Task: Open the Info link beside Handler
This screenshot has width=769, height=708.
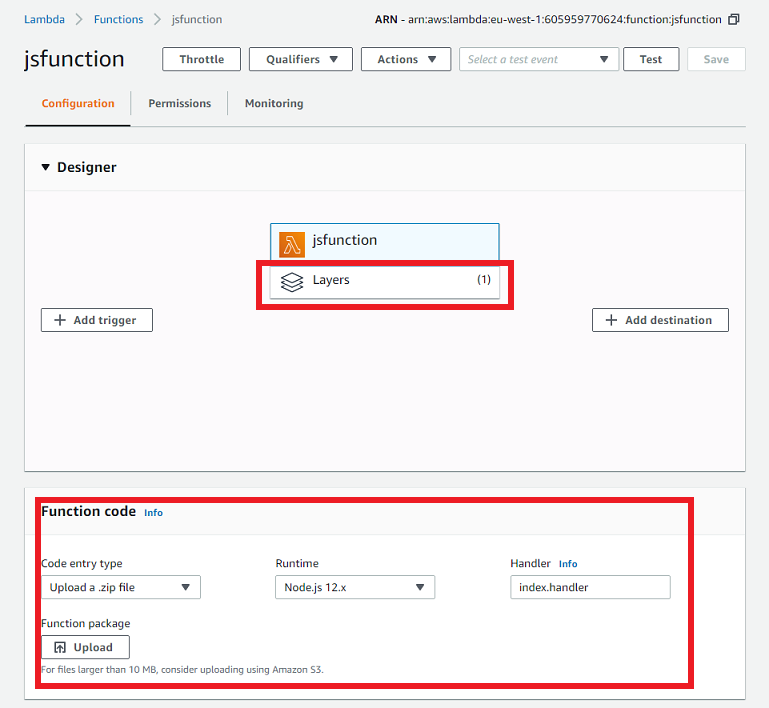Action: pyautogui.click(x=568, y=564)
